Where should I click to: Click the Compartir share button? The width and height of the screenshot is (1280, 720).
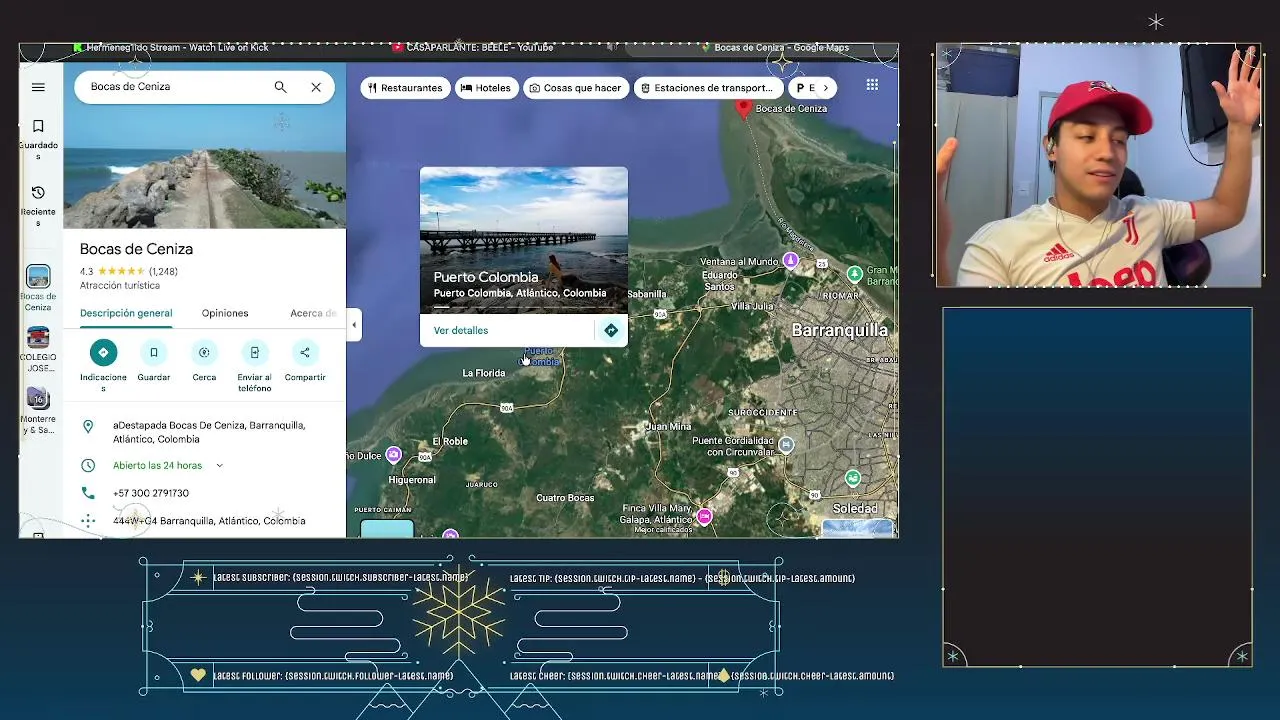click(305, 352)
